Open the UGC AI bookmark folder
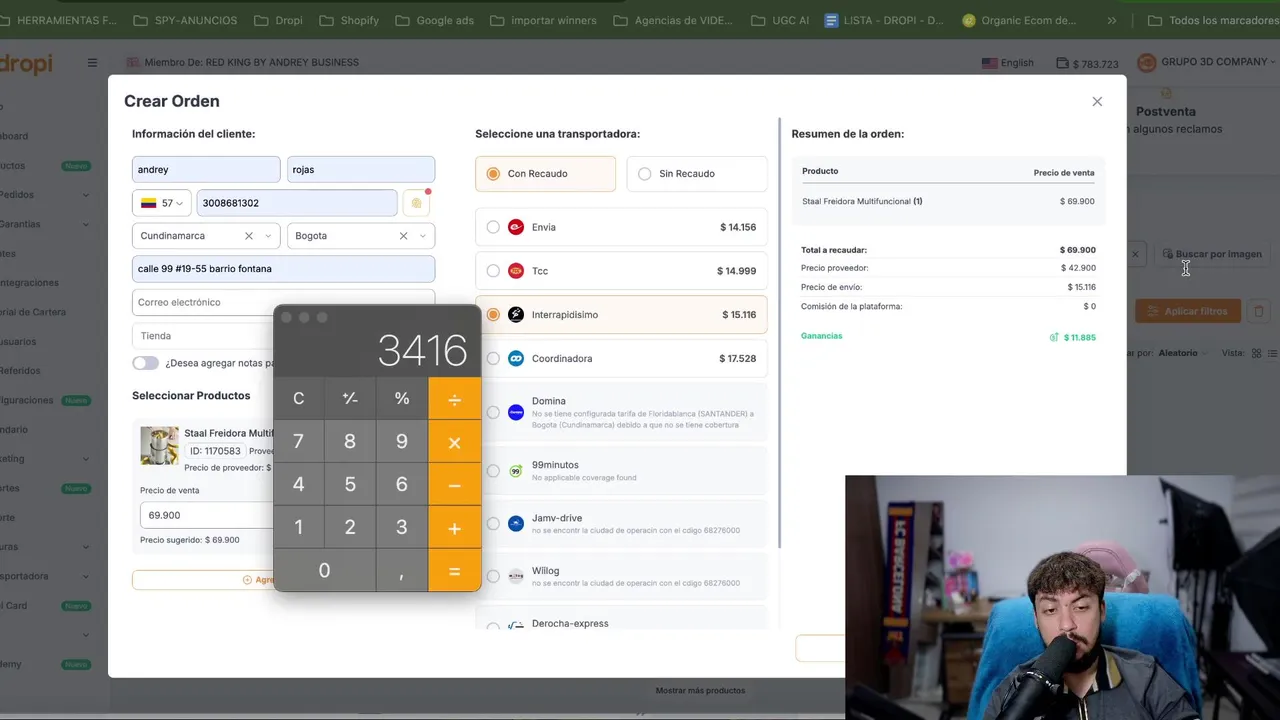 (x=779, y=20)
